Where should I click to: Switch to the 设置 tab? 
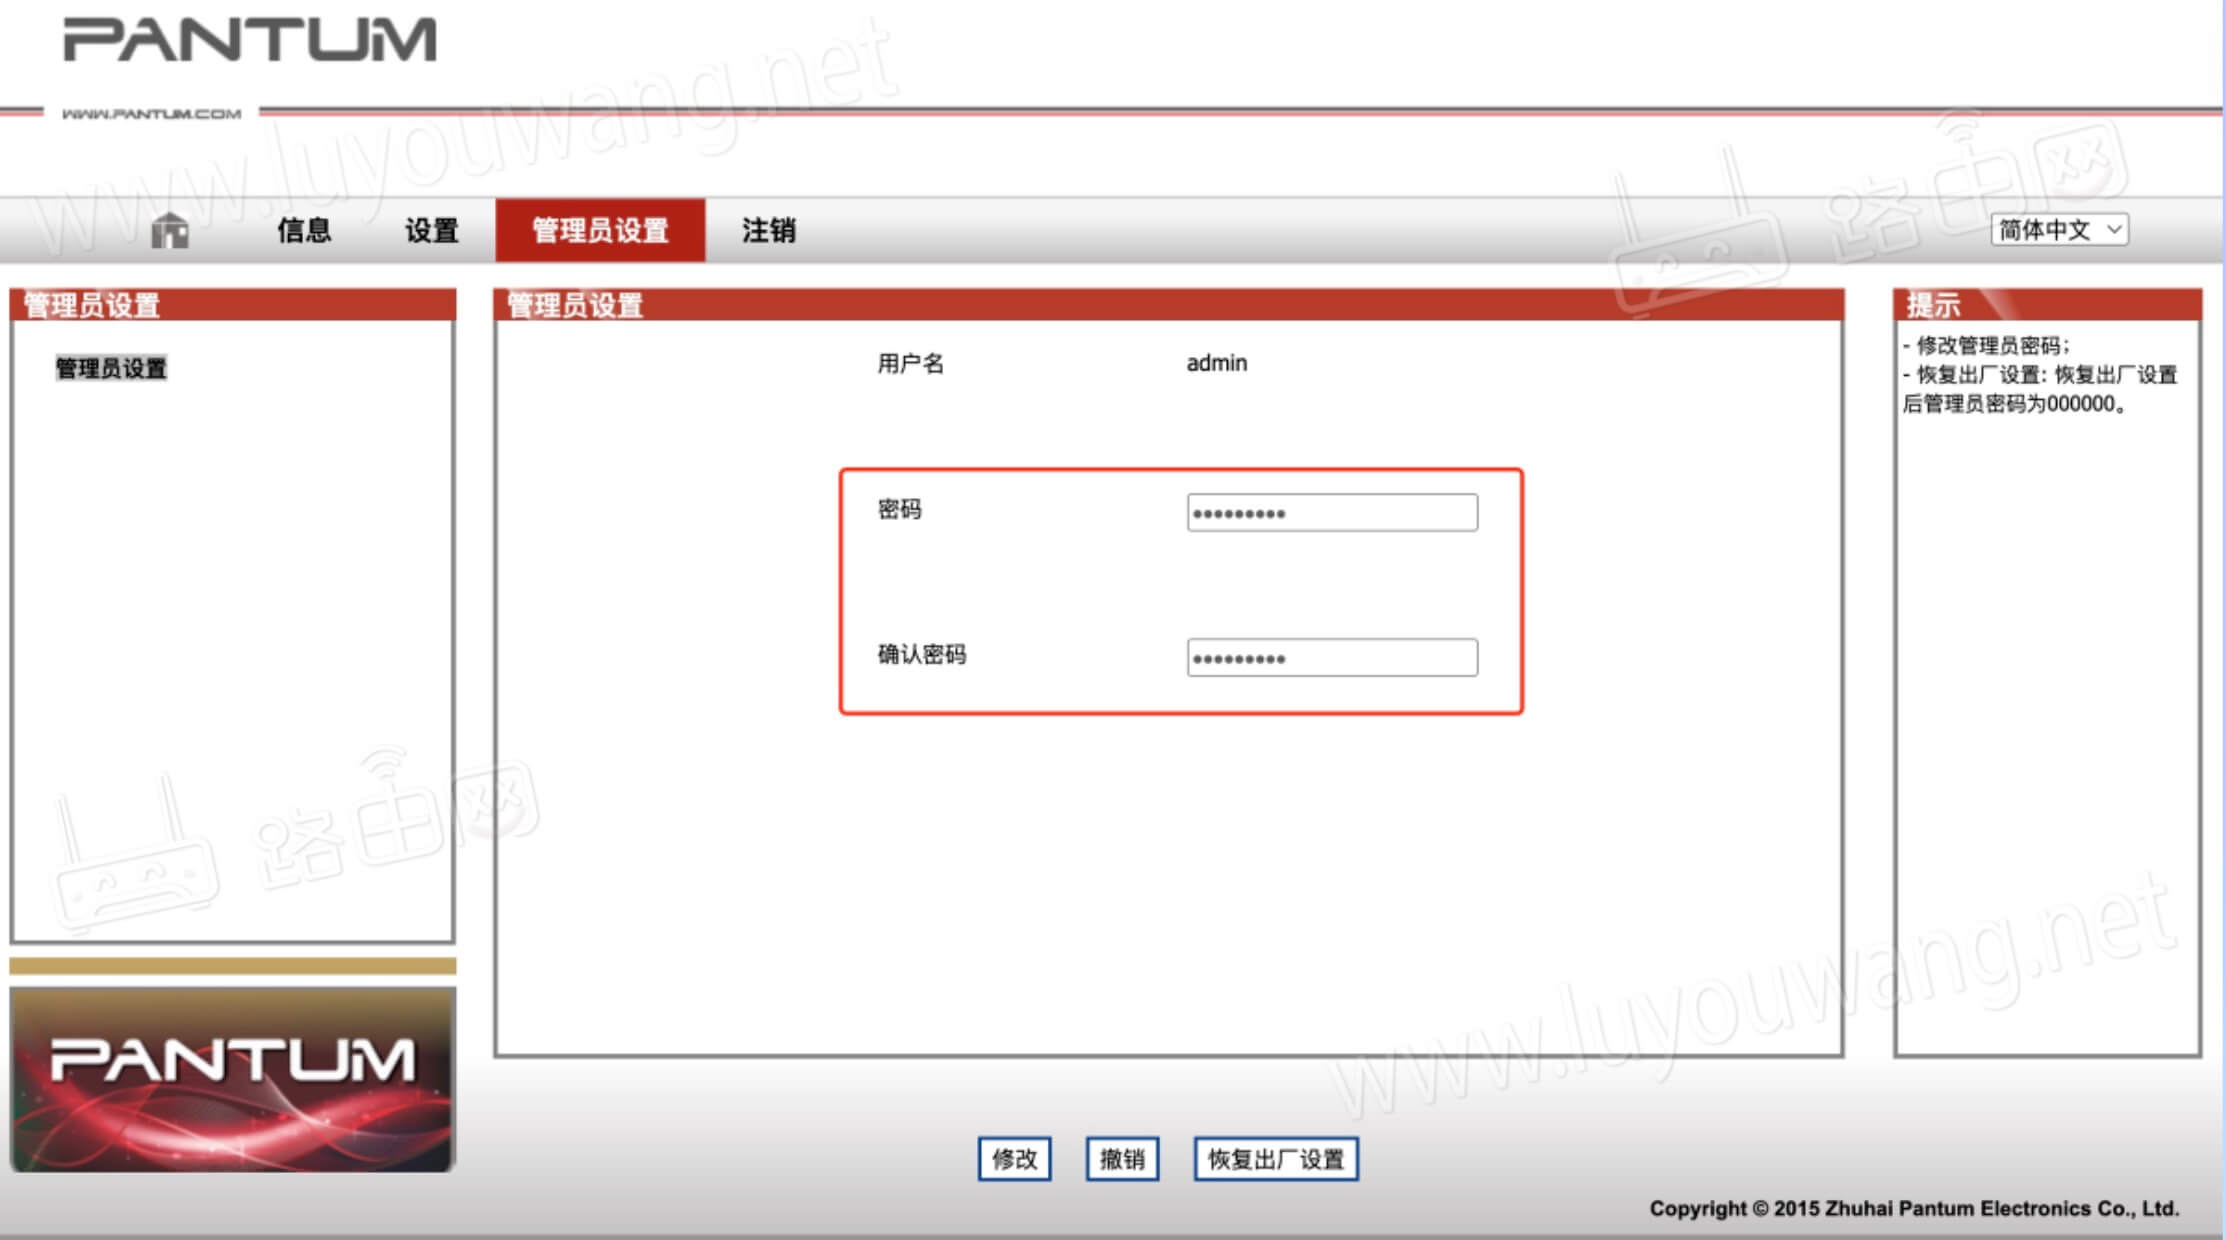tap(430, 231)
